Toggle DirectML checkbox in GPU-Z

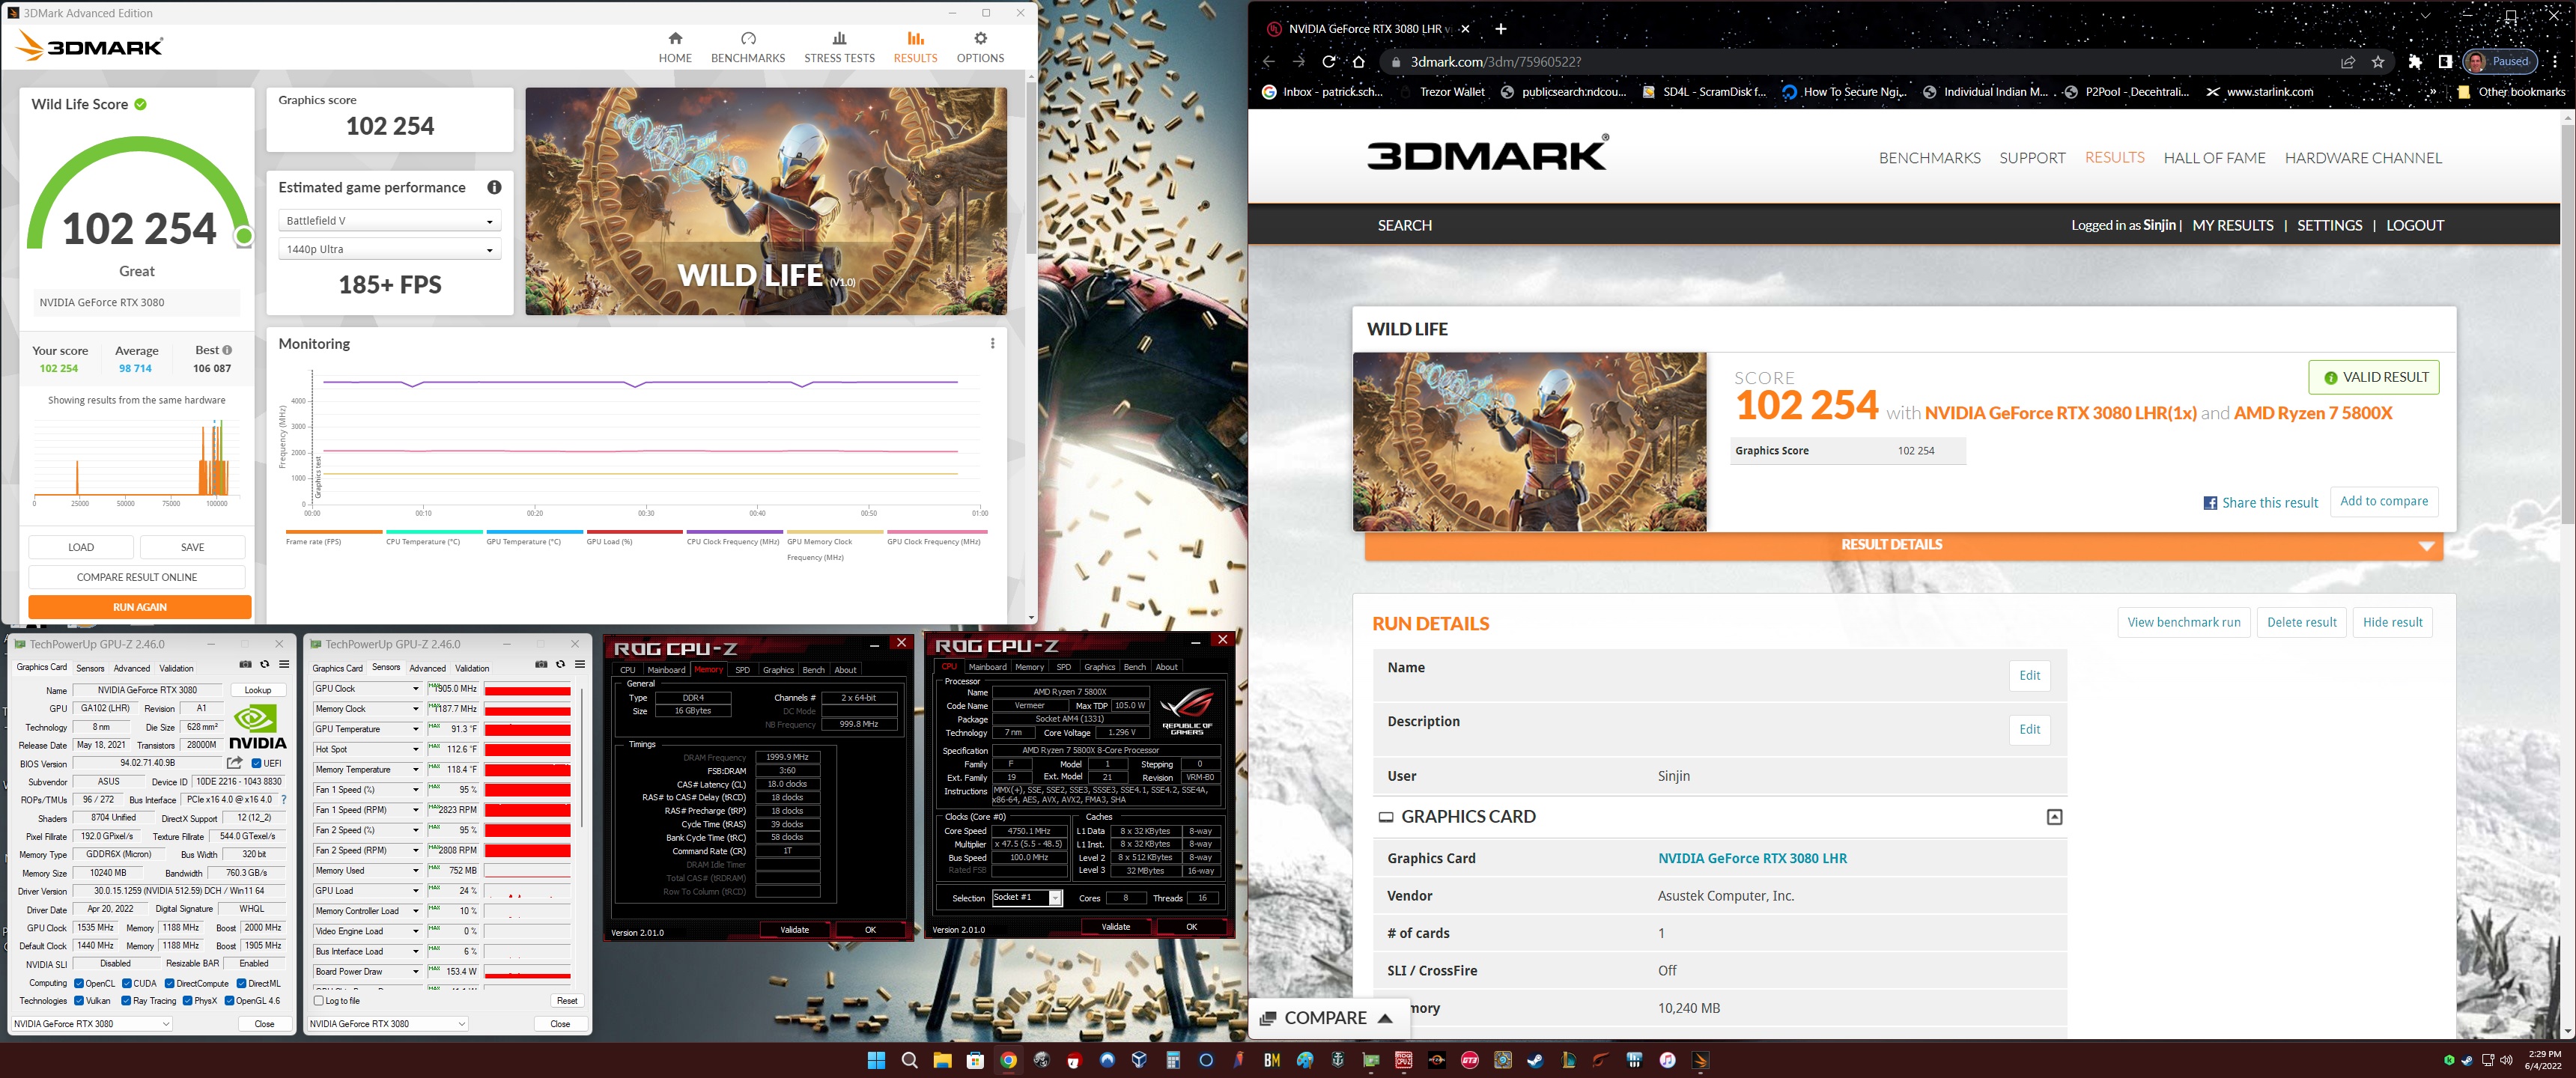click(241, 983)
